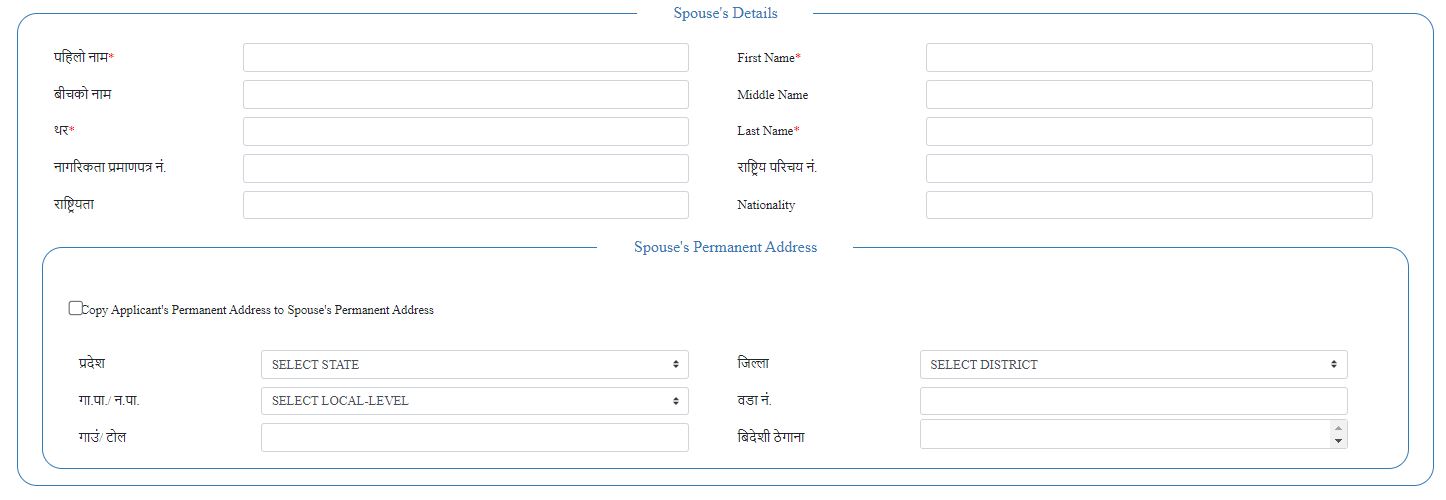Image resolution: width=1446 pixels, height=500 pixels.
Task: Focus the Middle Name text box
Action: (1148, 95)
